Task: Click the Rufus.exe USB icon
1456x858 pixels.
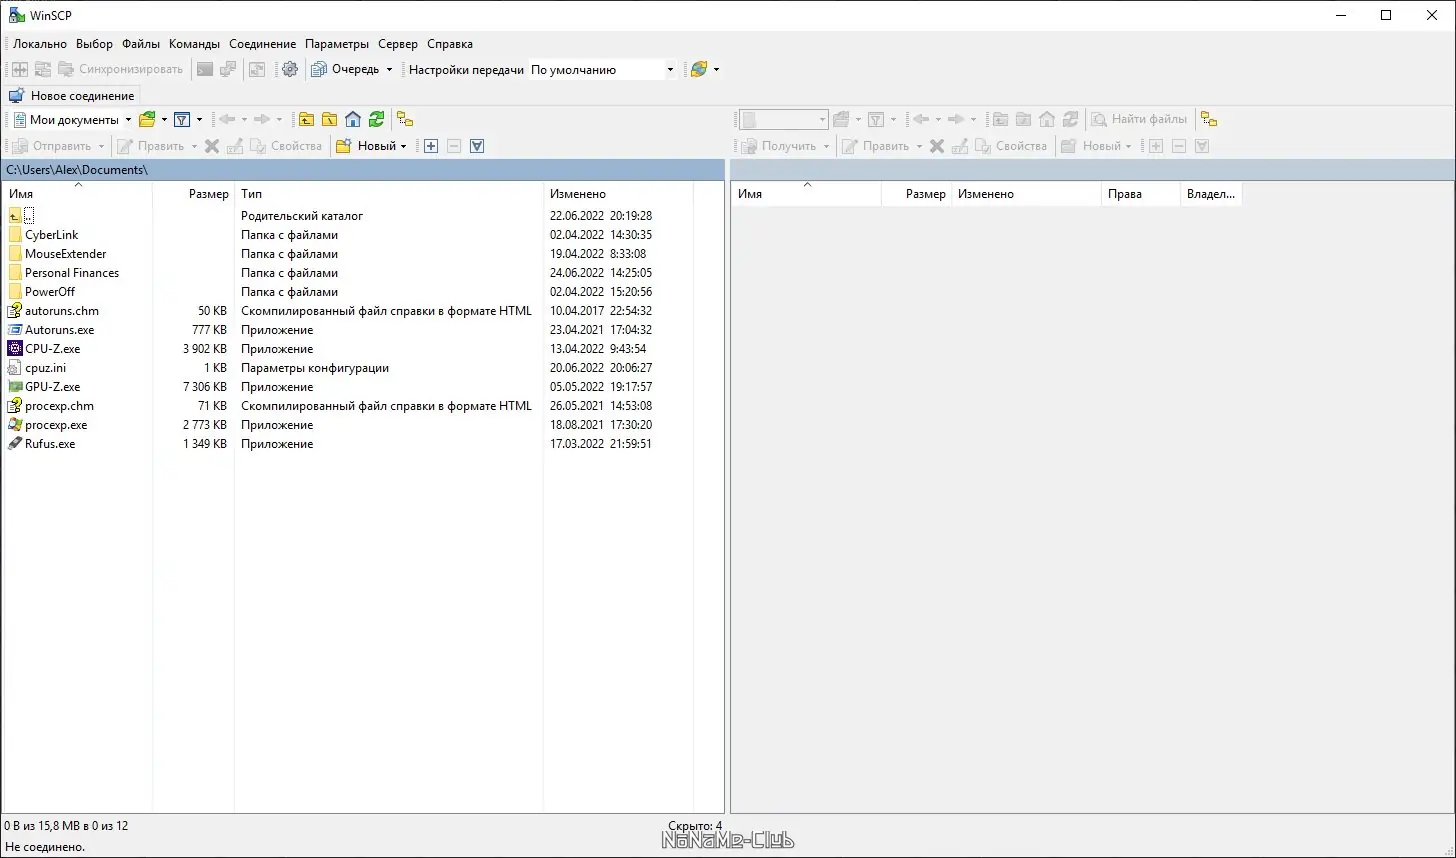Action: click(15, 444)
